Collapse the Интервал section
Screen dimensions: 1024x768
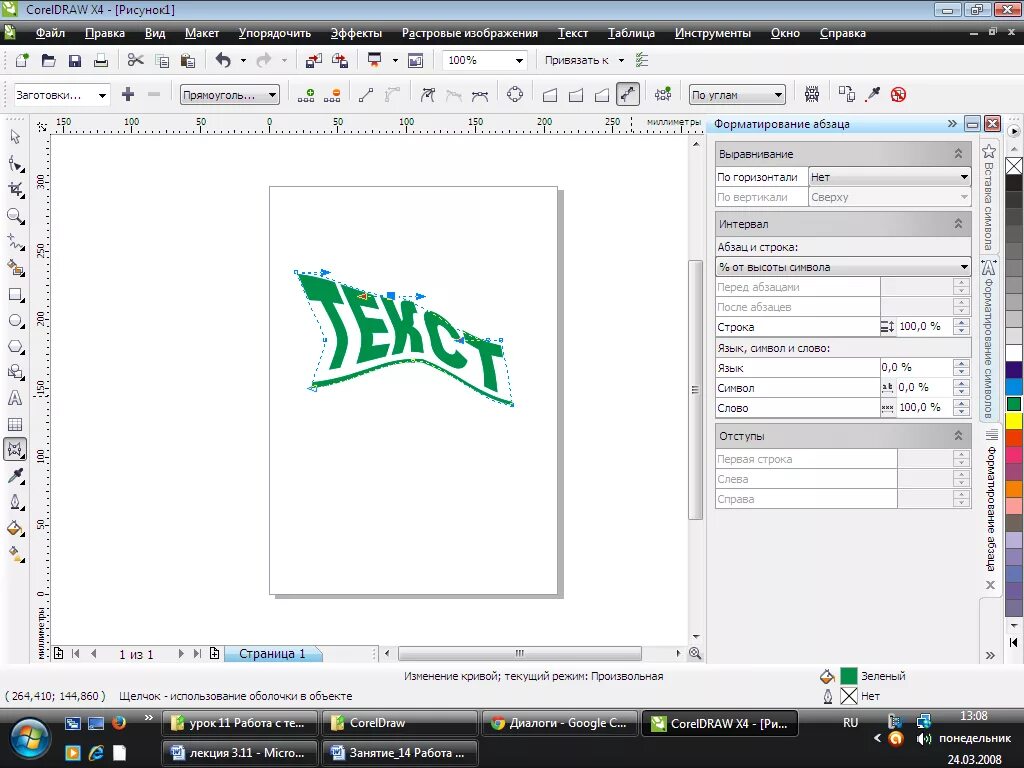point(958,224)
